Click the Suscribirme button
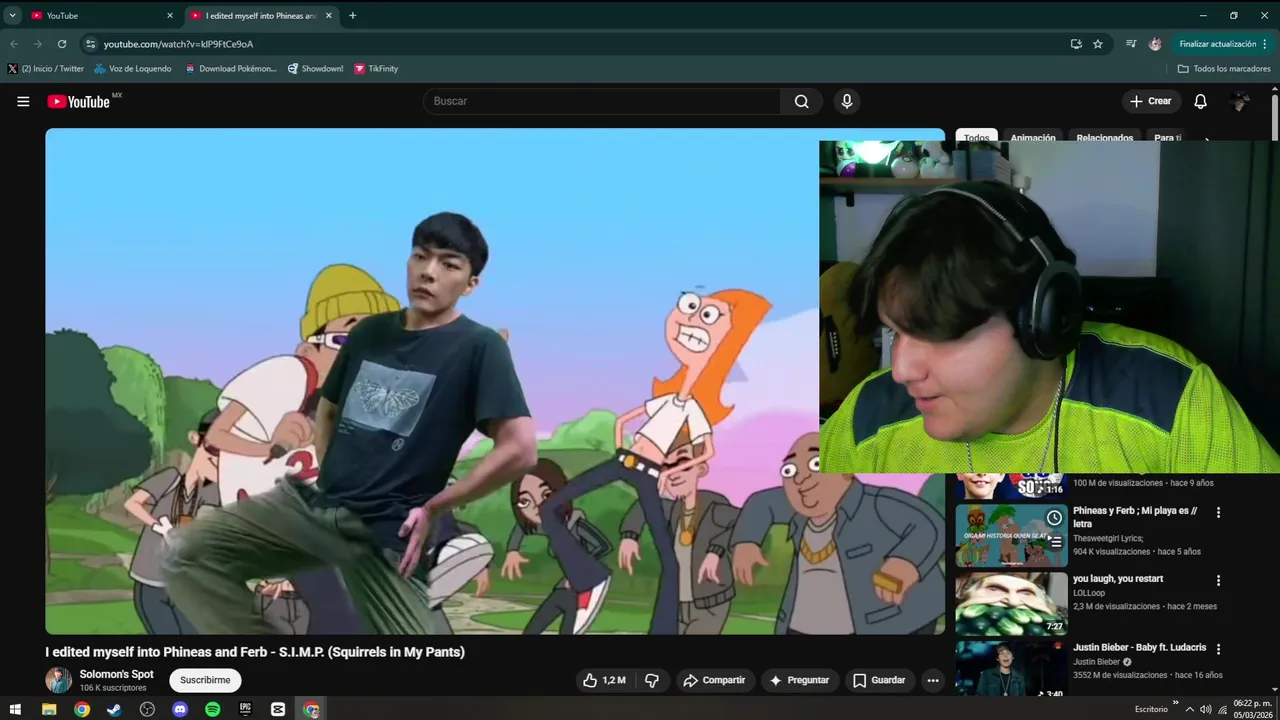This screenshot has width=1280, height=720. 205,680
